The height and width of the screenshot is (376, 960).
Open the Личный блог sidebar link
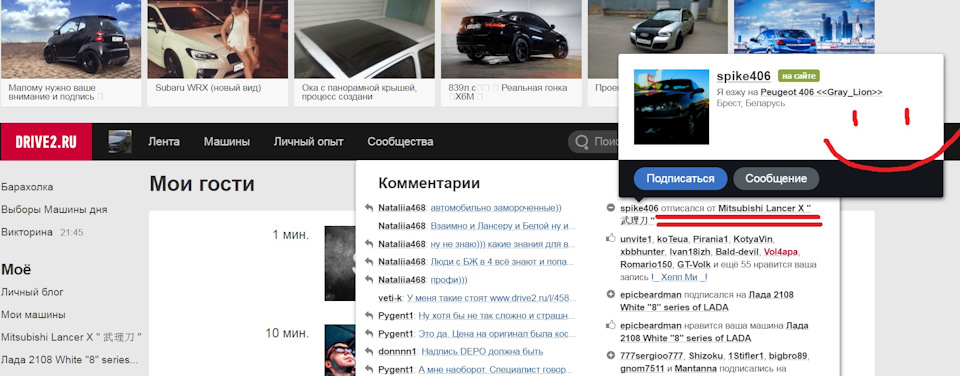click(32, 292)
